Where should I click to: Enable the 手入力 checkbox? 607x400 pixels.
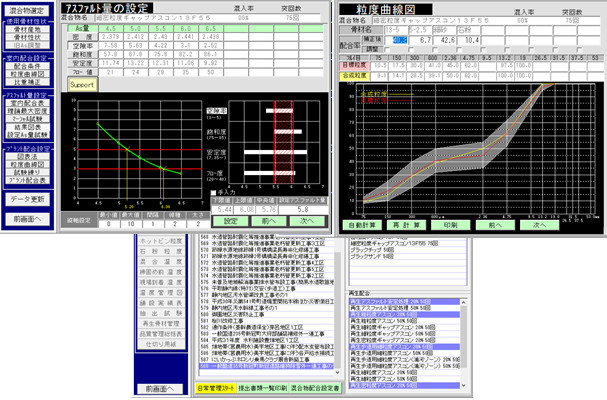click(x=213, y=192)
